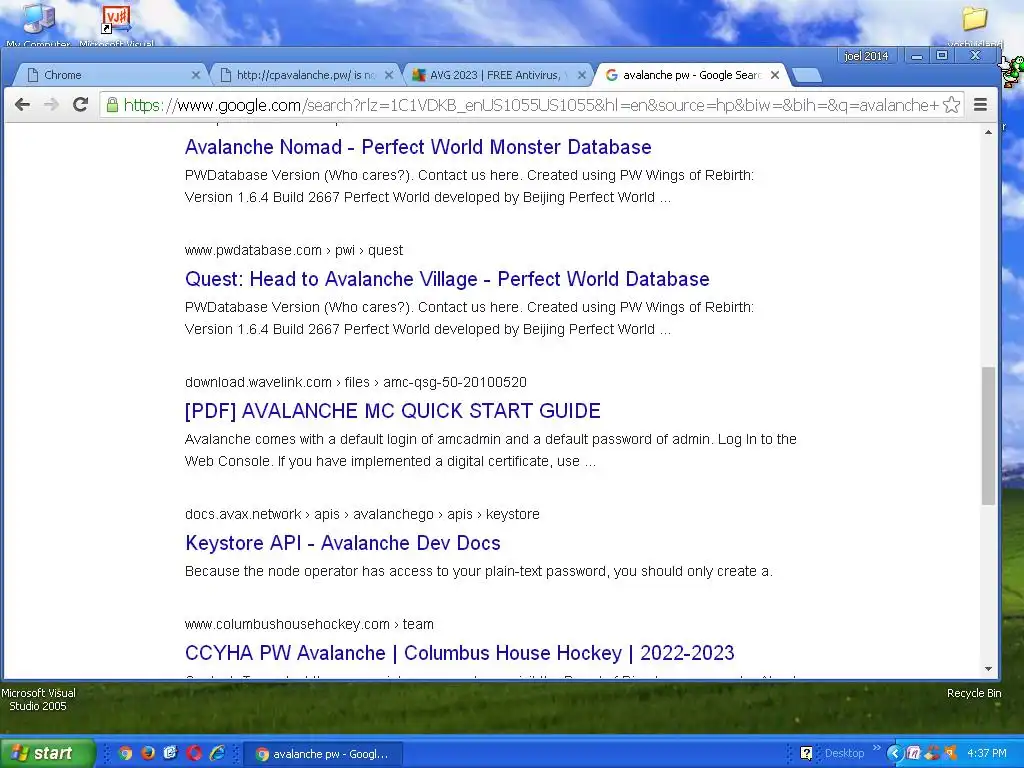The width and height of the screenshot is (1024, 768).
Task: Close the AVG 2023 tab
Action: 582,75
